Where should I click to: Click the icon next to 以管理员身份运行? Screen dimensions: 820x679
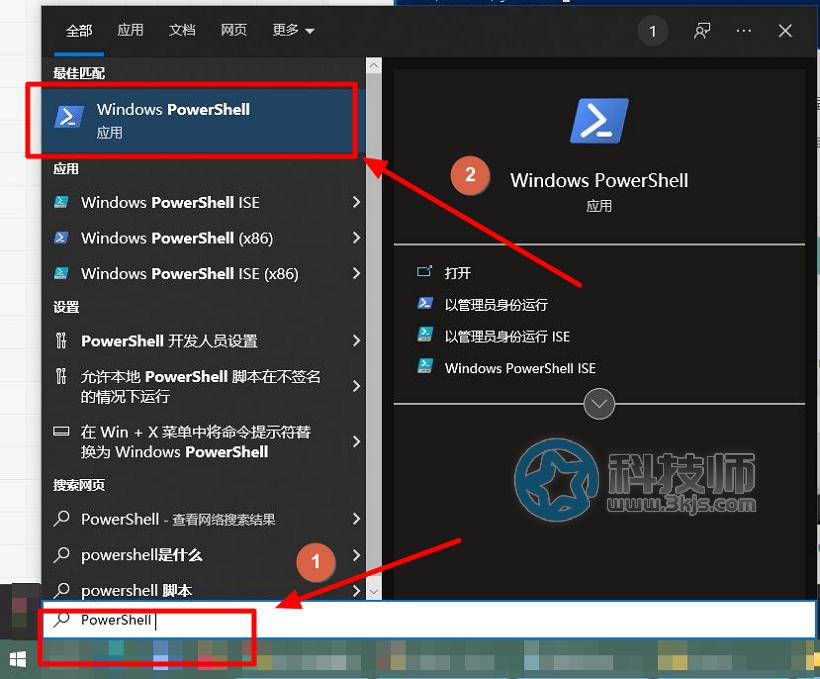(x=425, y=303)
